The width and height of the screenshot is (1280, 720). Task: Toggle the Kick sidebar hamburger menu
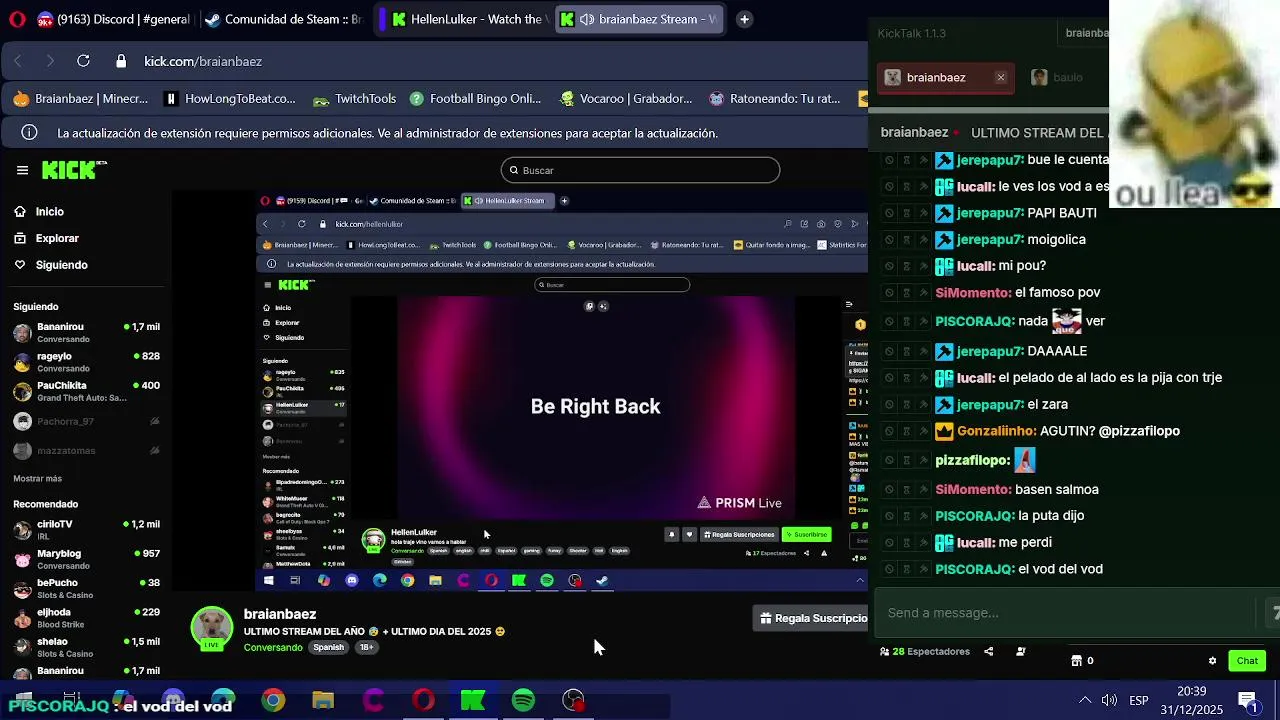22,170
